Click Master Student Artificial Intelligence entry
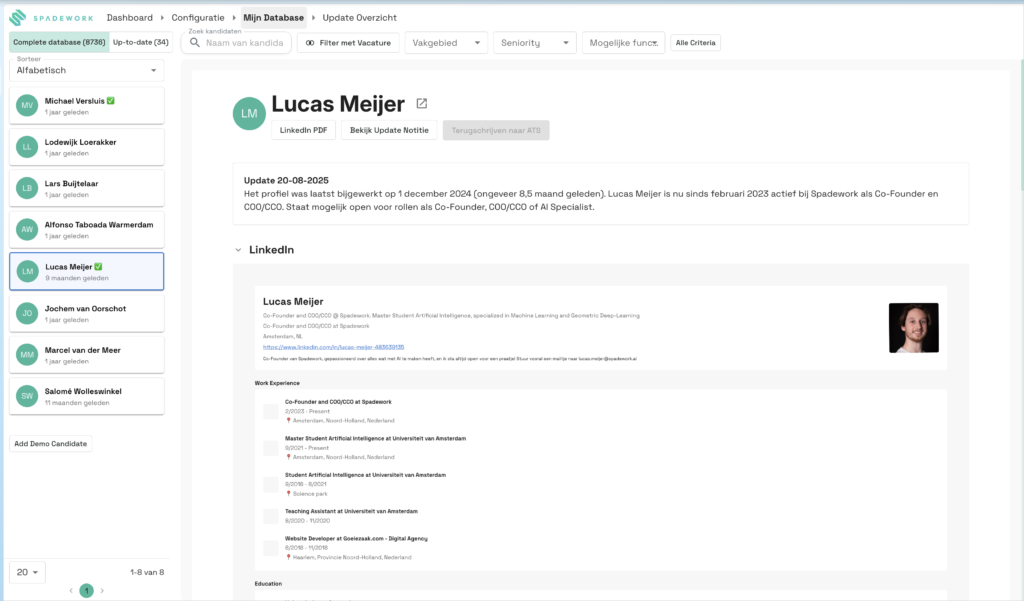The width and height of the screenshot is (1024, 601). (376, 438)
